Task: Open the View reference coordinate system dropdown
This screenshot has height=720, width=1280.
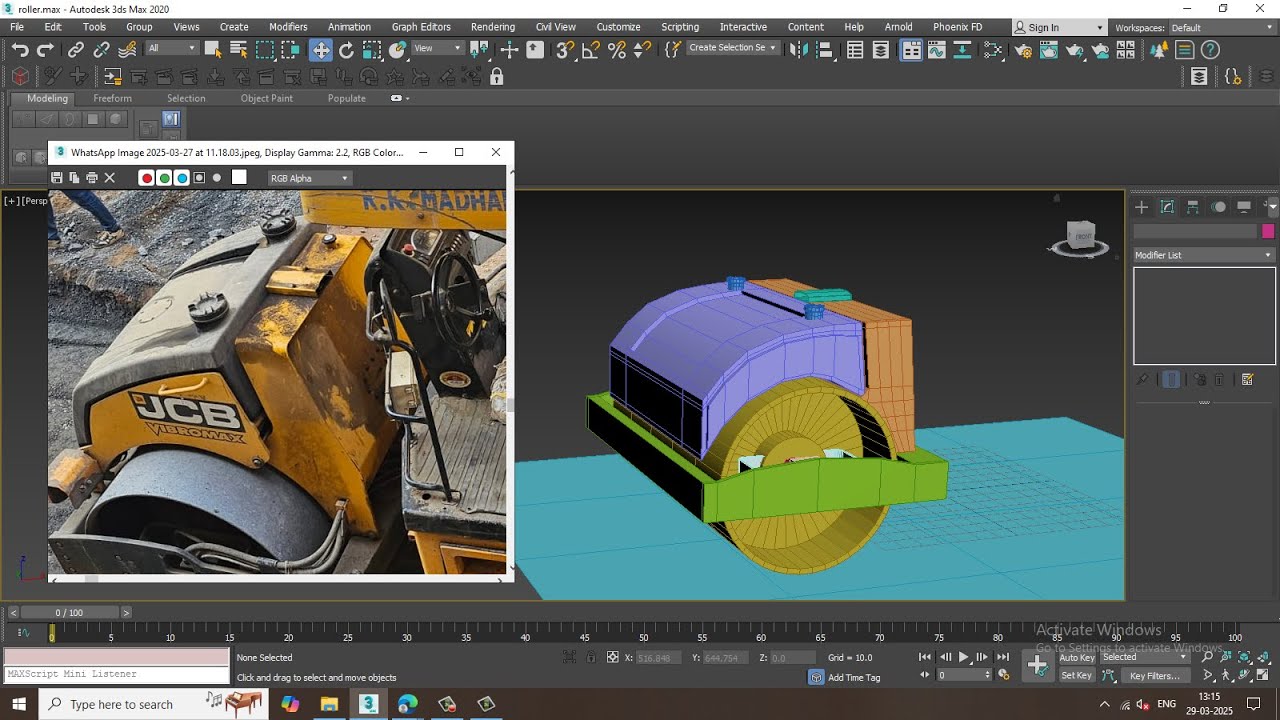Action: 437,48
